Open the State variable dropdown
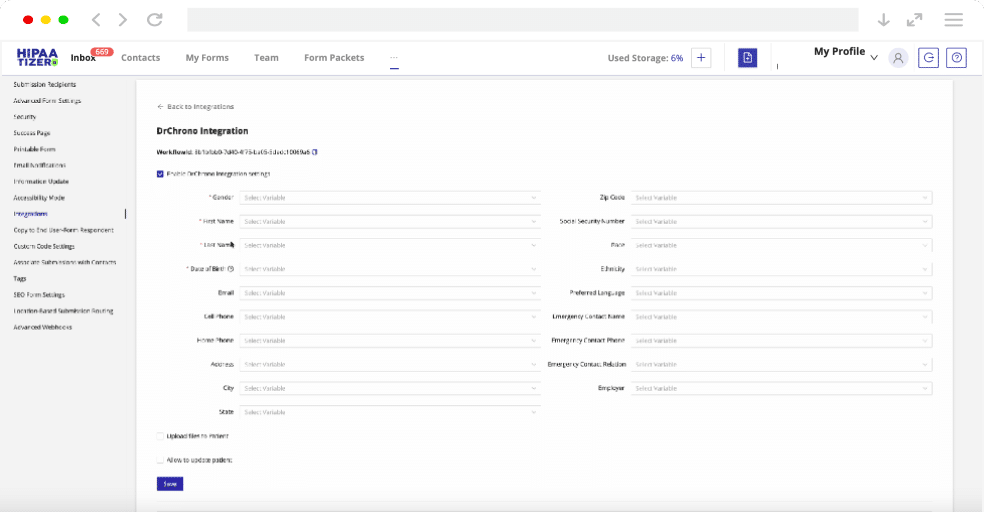This screenshot has height=512, width=984. click(390, 412)
